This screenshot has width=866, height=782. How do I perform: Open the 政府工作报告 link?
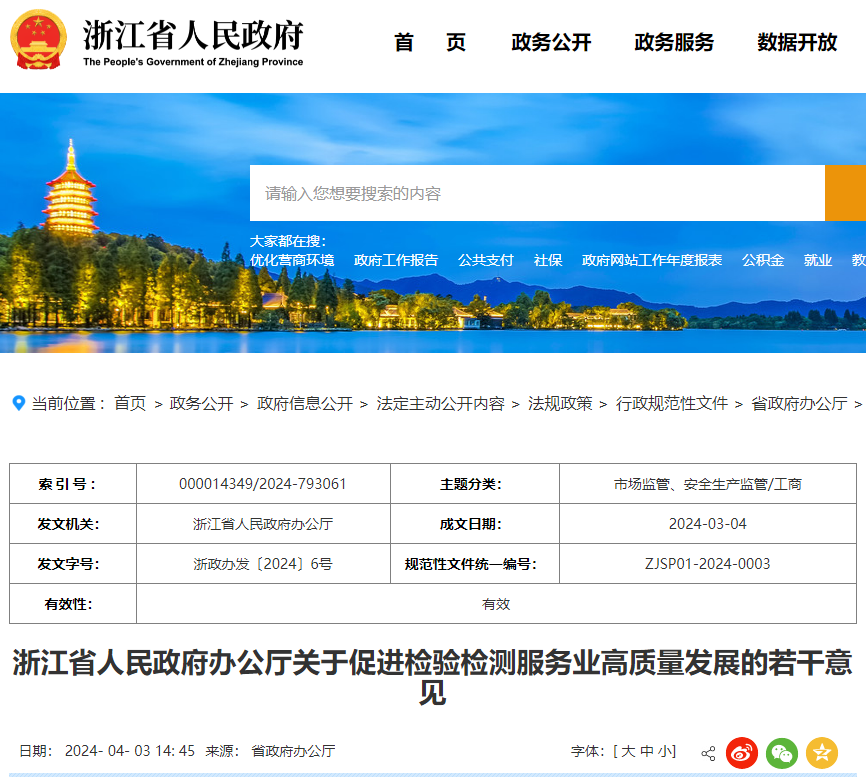(x=396, y=259)
